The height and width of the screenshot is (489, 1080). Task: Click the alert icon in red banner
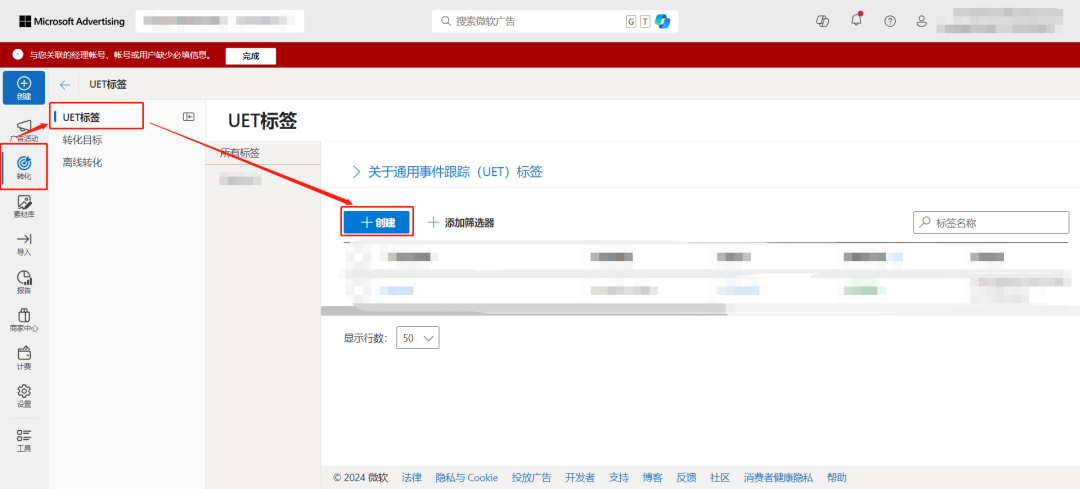[x=17, y=54]
